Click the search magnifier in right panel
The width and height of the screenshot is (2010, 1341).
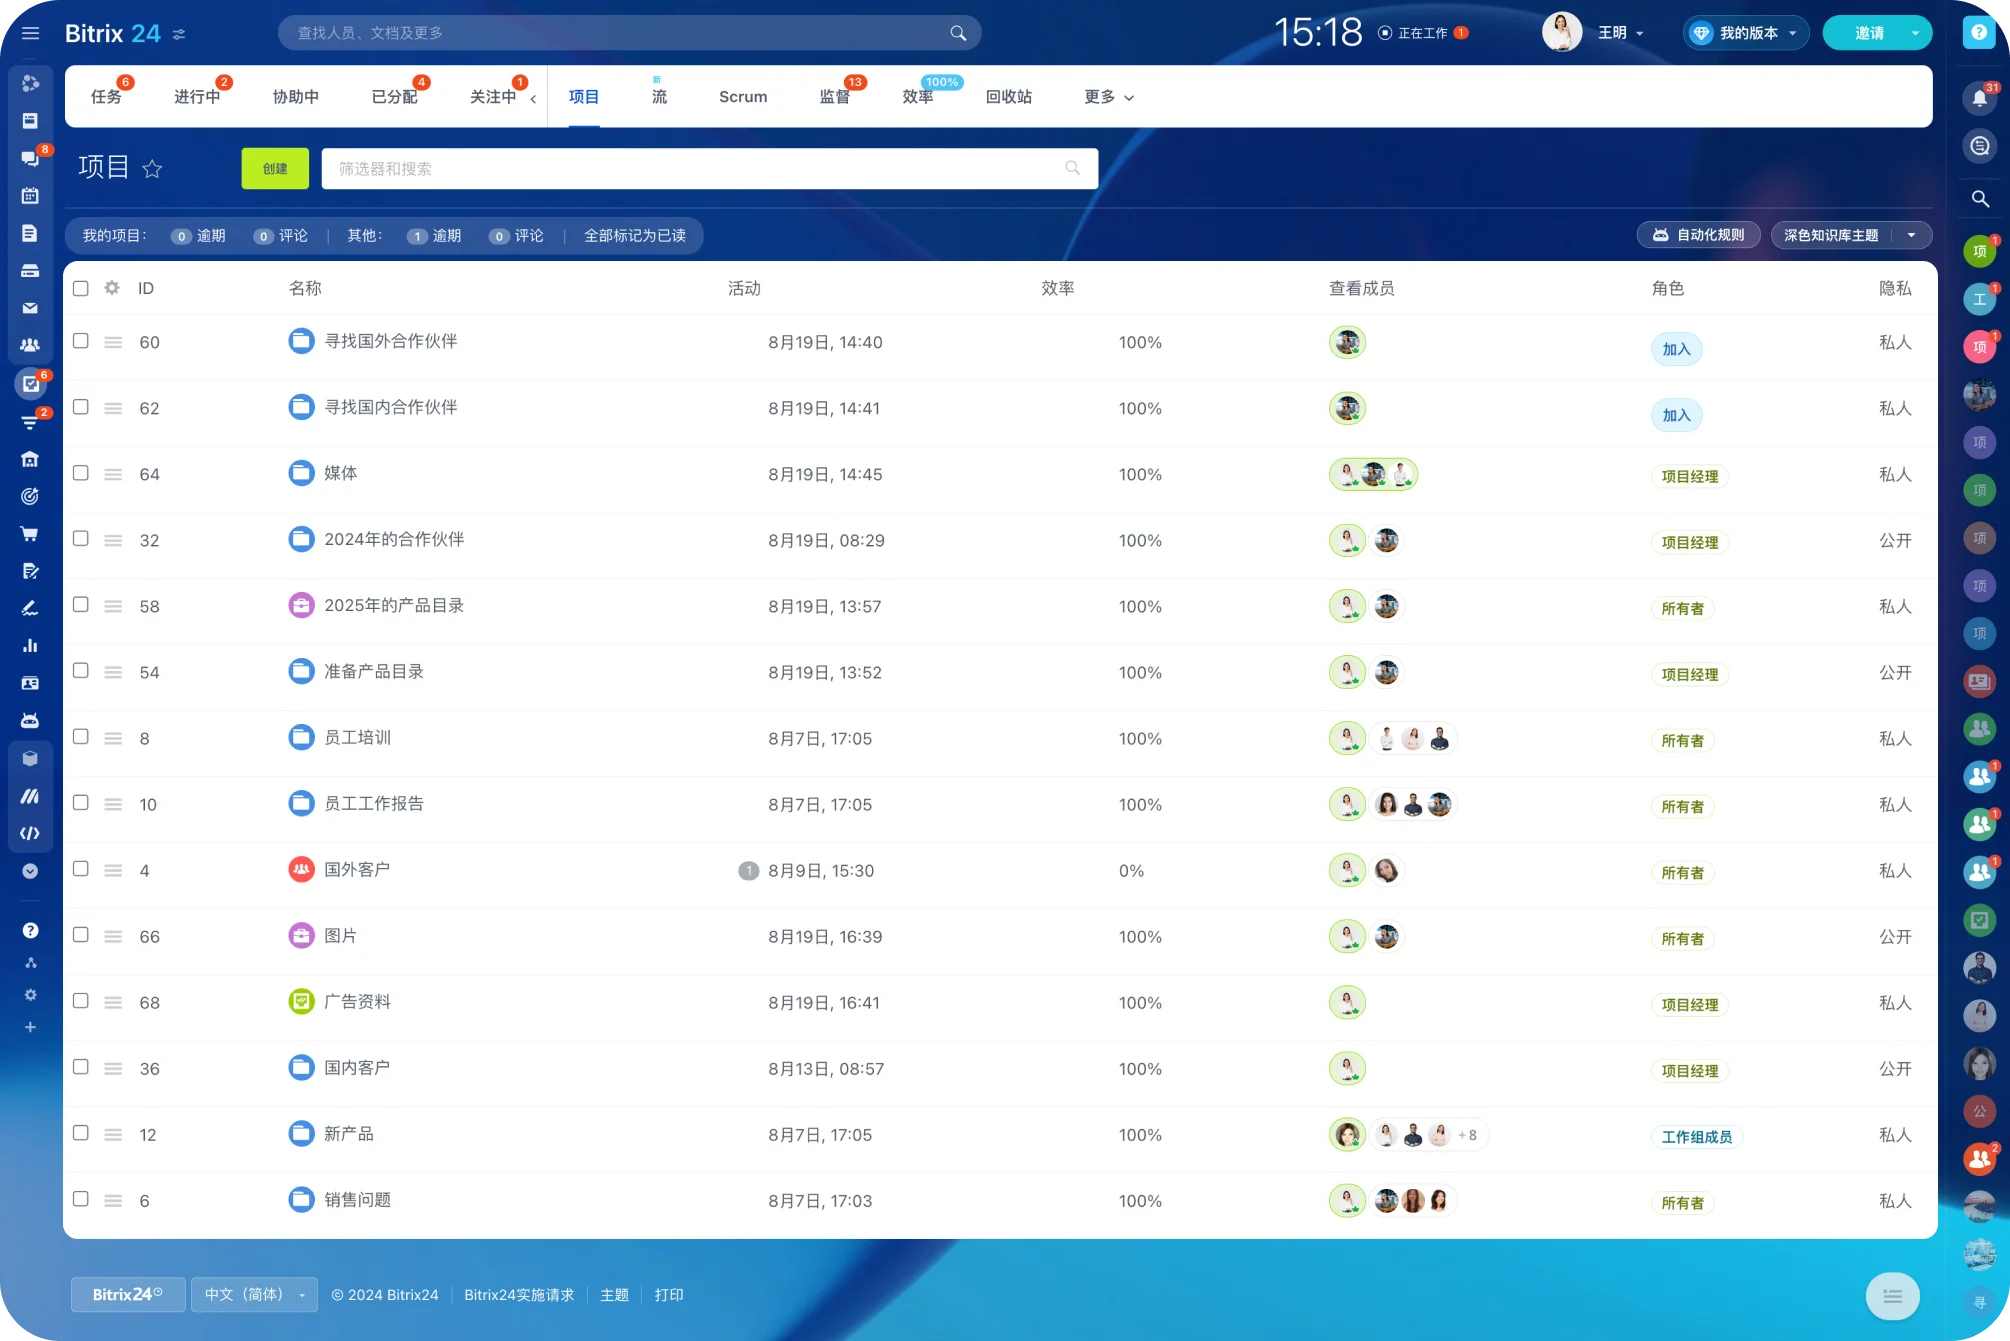(1979, 198)
